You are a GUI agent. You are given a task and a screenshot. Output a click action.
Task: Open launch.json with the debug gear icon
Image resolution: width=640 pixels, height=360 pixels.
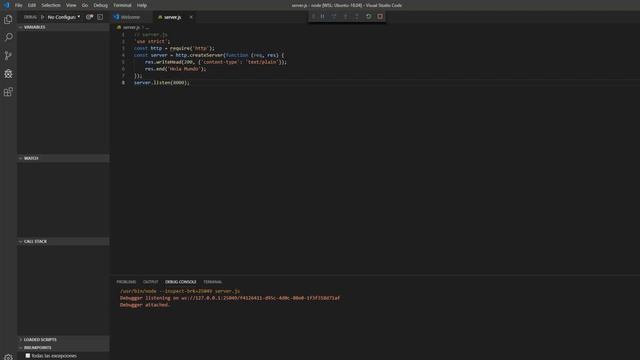coord(89,17)
